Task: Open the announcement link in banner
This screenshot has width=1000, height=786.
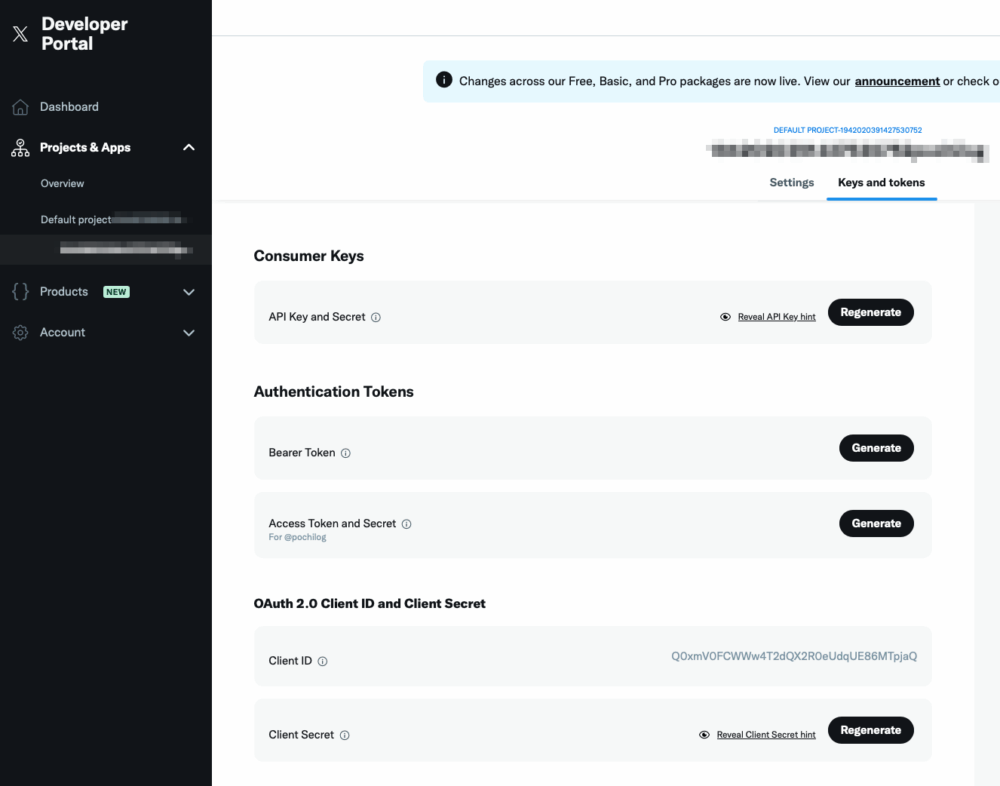Action: pos(897,81)
